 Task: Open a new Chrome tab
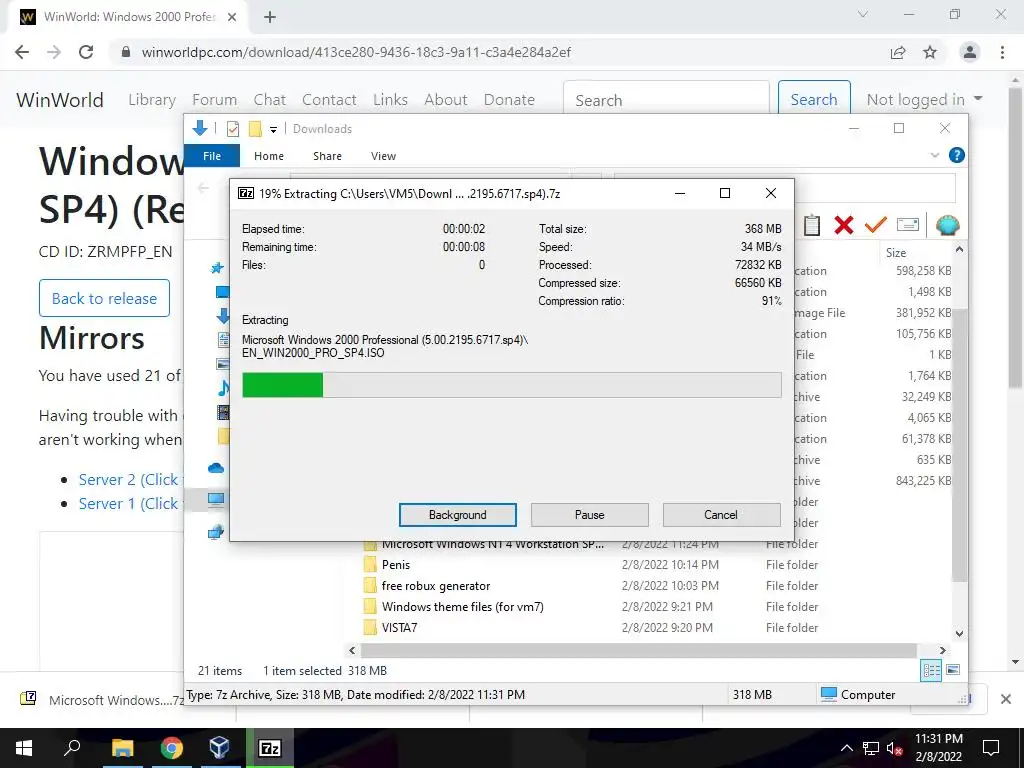coord(270,17)
